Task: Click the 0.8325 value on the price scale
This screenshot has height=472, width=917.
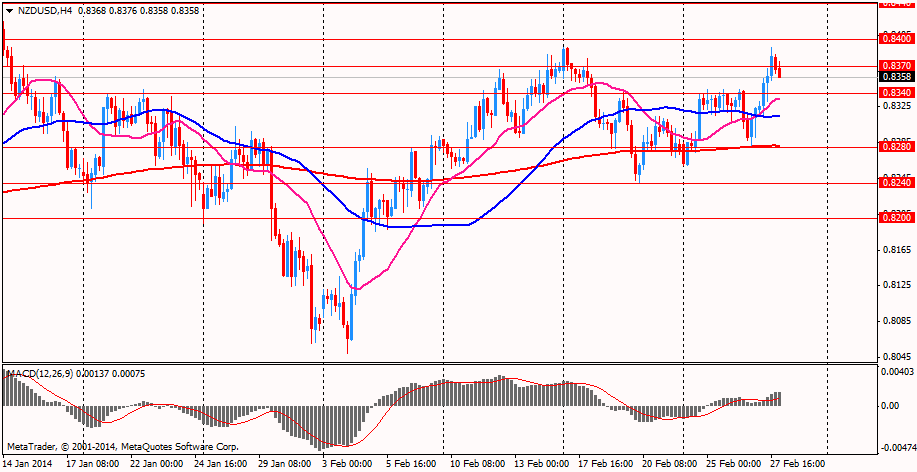Action: click(x=897, y=105)
